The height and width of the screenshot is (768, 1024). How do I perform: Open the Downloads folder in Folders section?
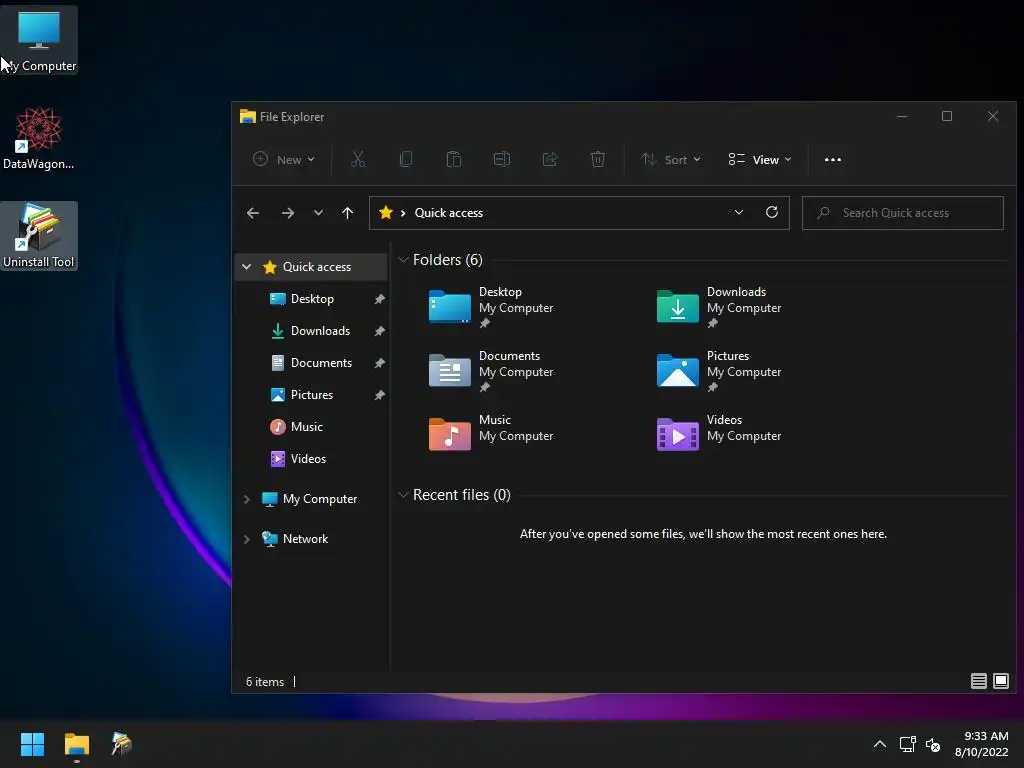click(719, 307)
